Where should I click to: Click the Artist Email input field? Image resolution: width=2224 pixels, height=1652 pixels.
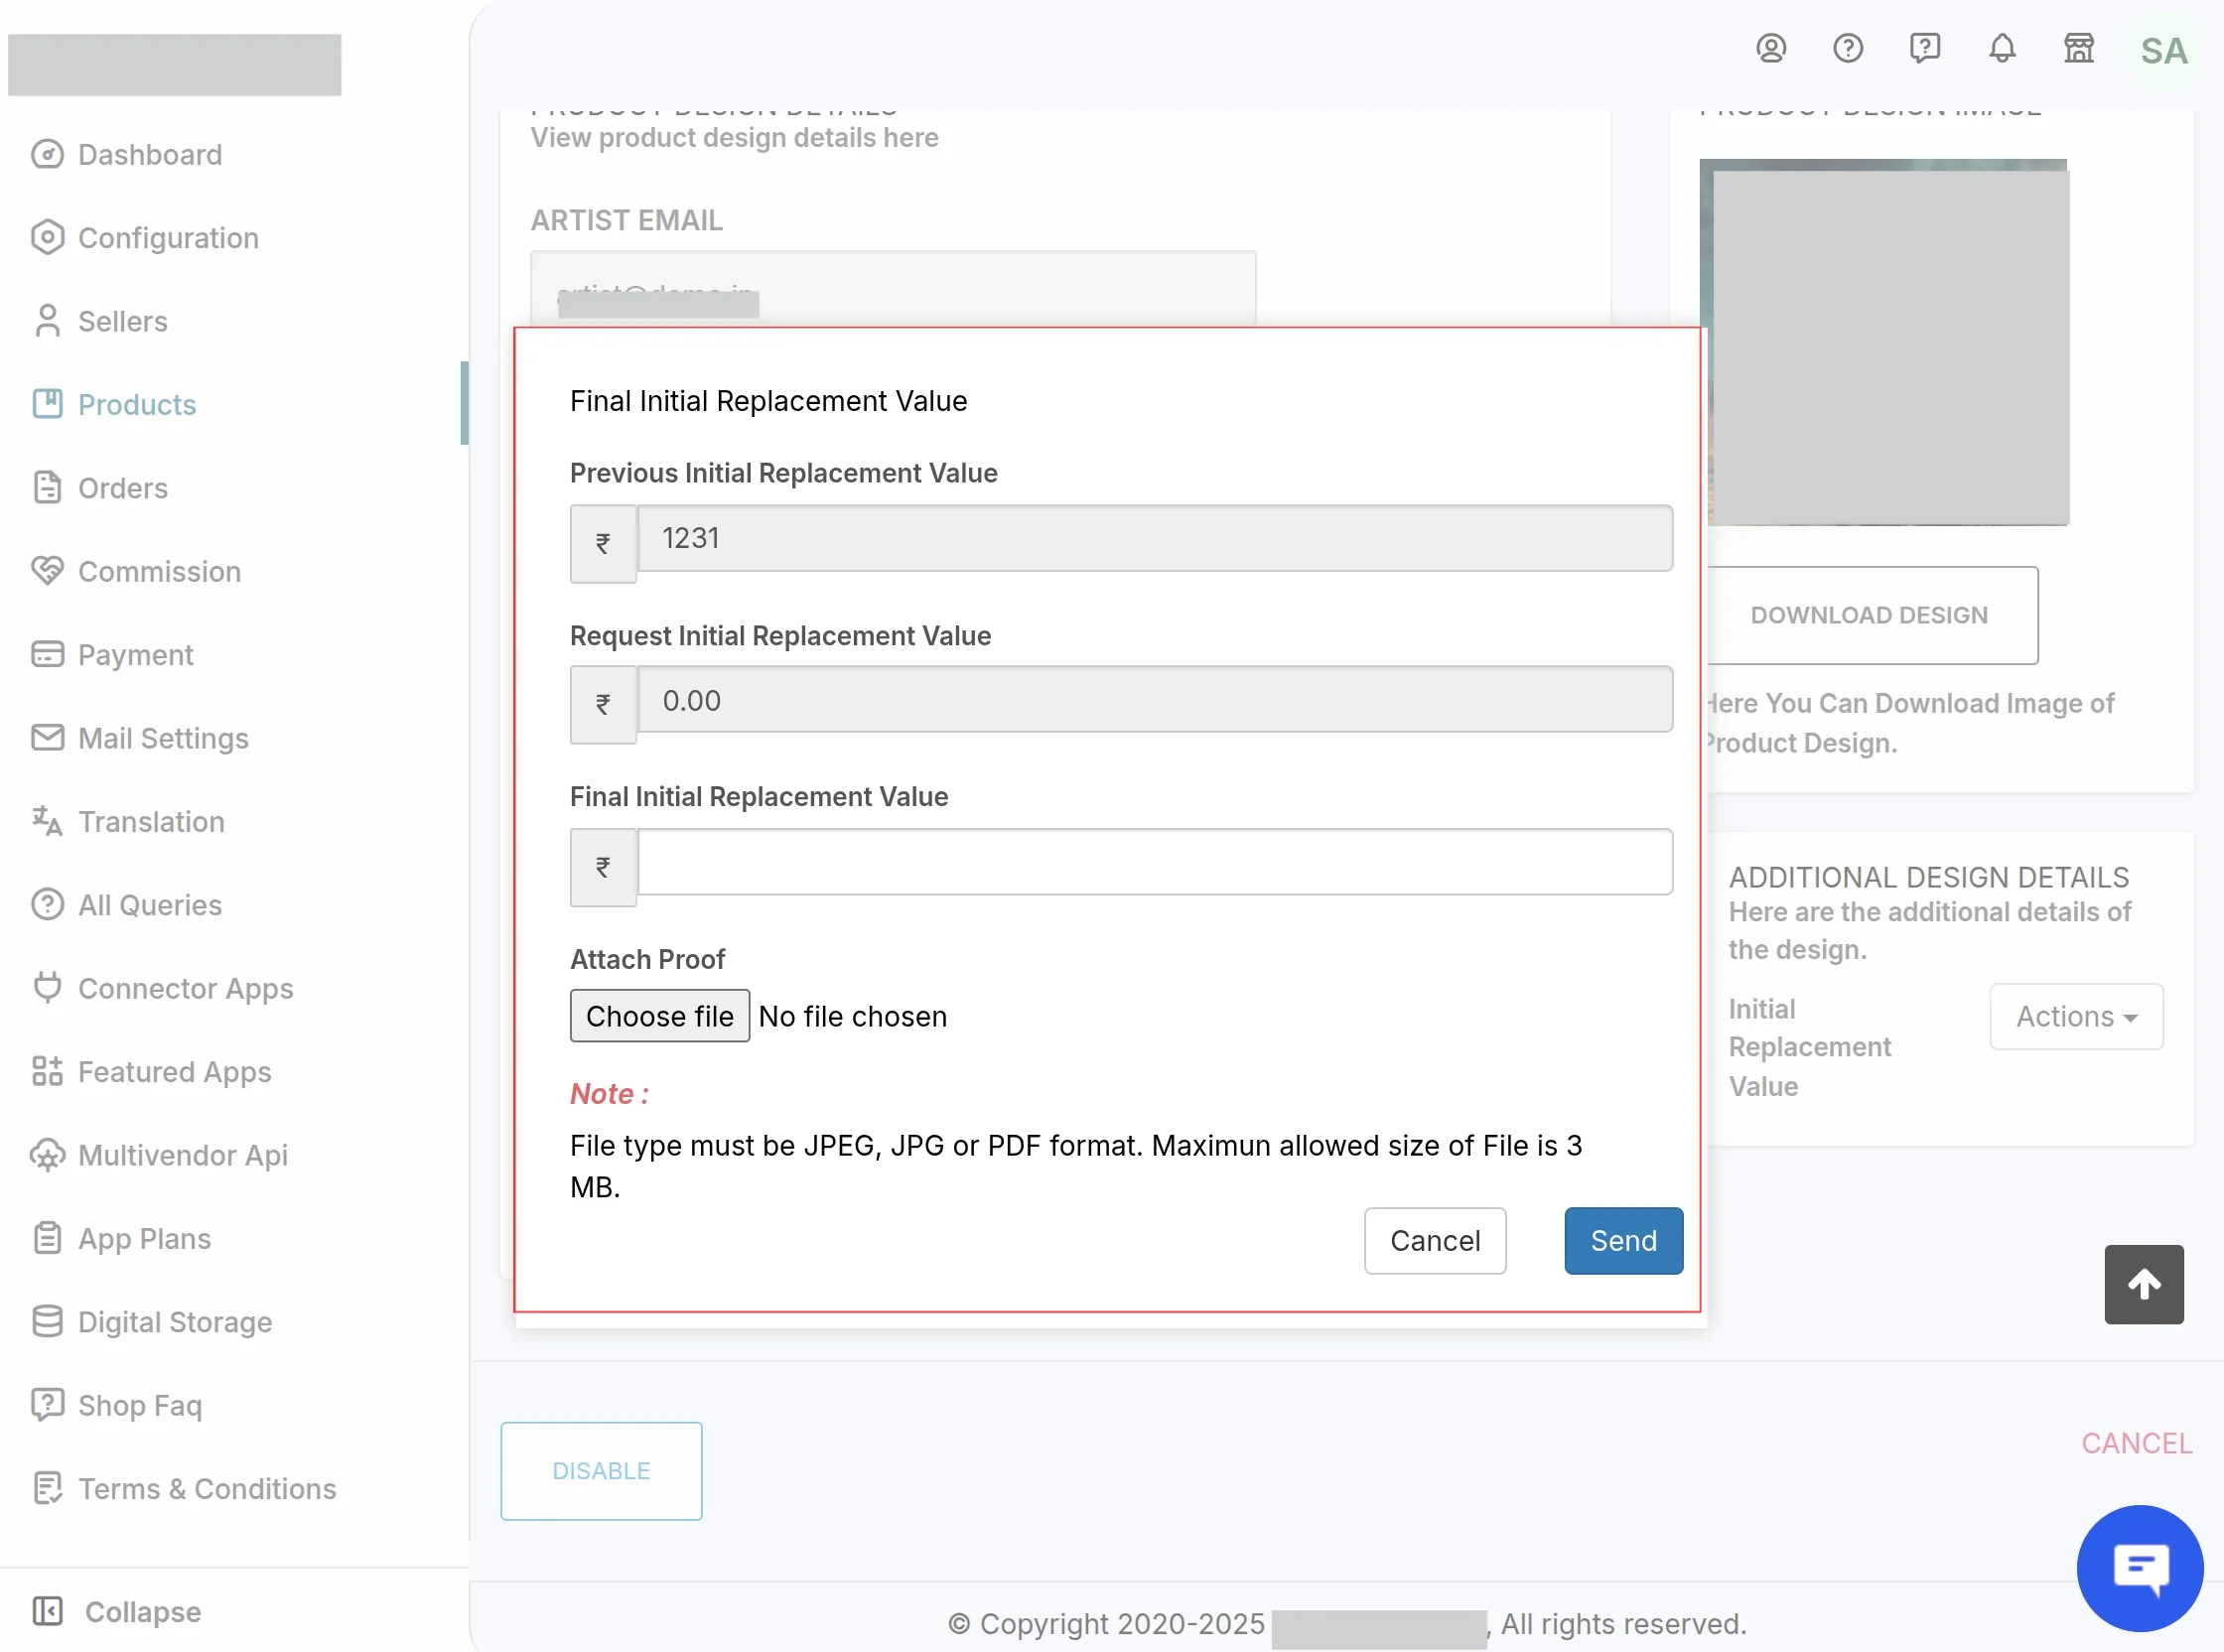(x=893, y=288)
